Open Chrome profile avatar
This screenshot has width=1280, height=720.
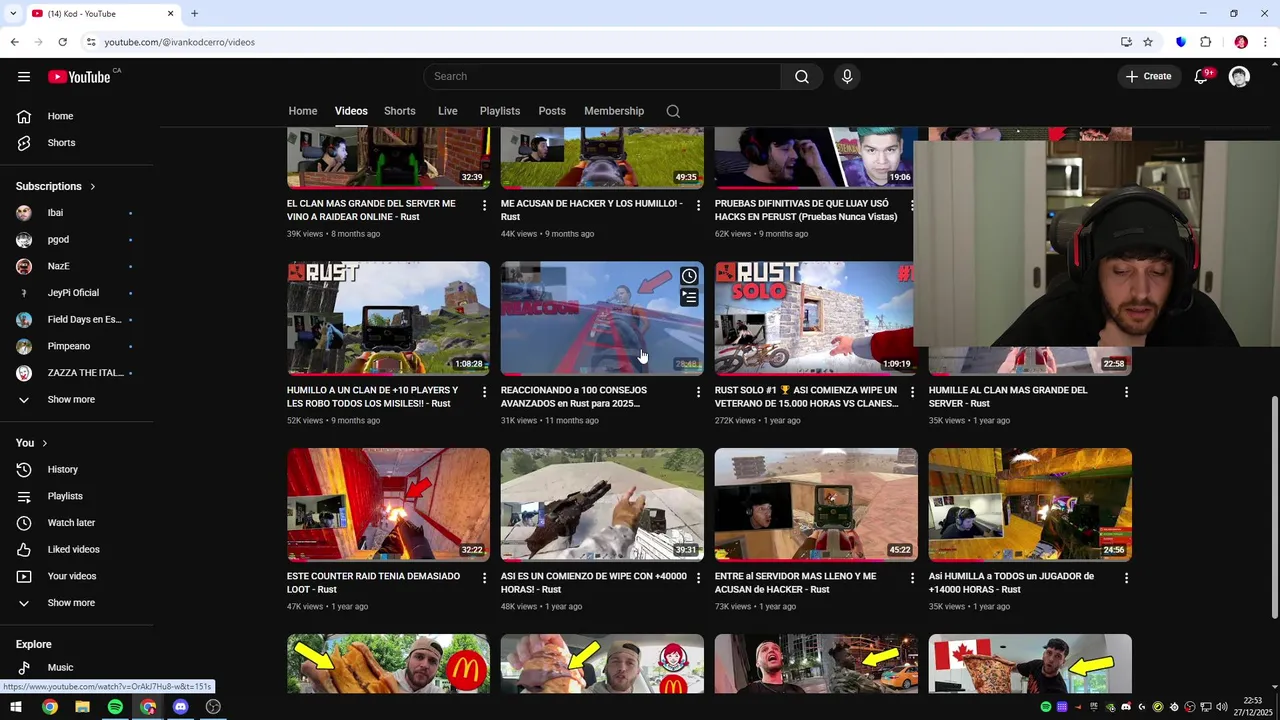1241,42
